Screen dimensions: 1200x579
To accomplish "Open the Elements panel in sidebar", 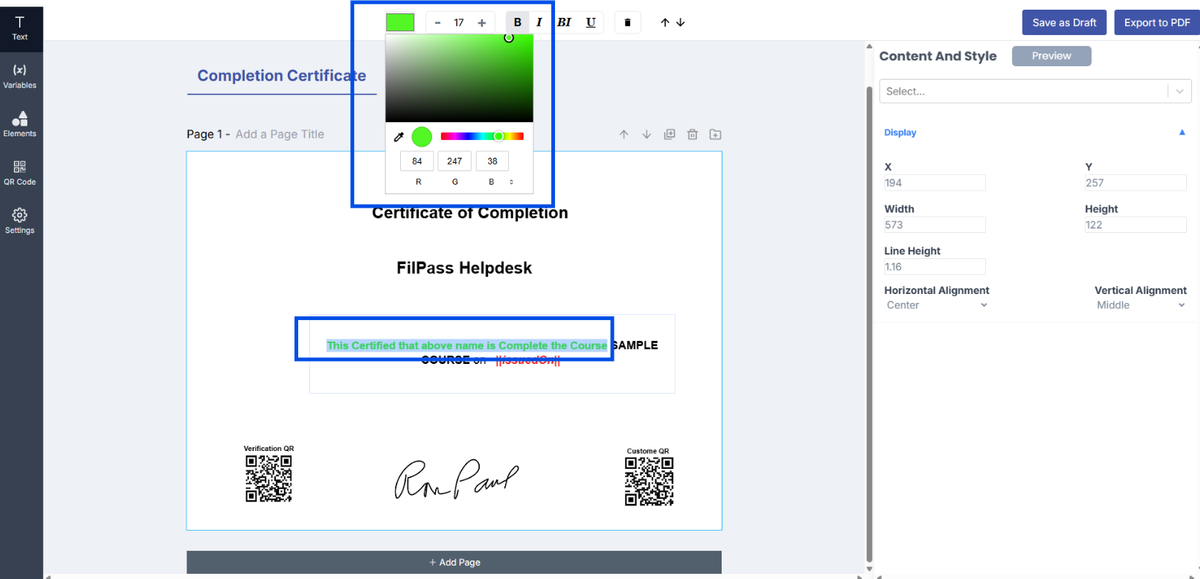I will [x=20, y=124].
